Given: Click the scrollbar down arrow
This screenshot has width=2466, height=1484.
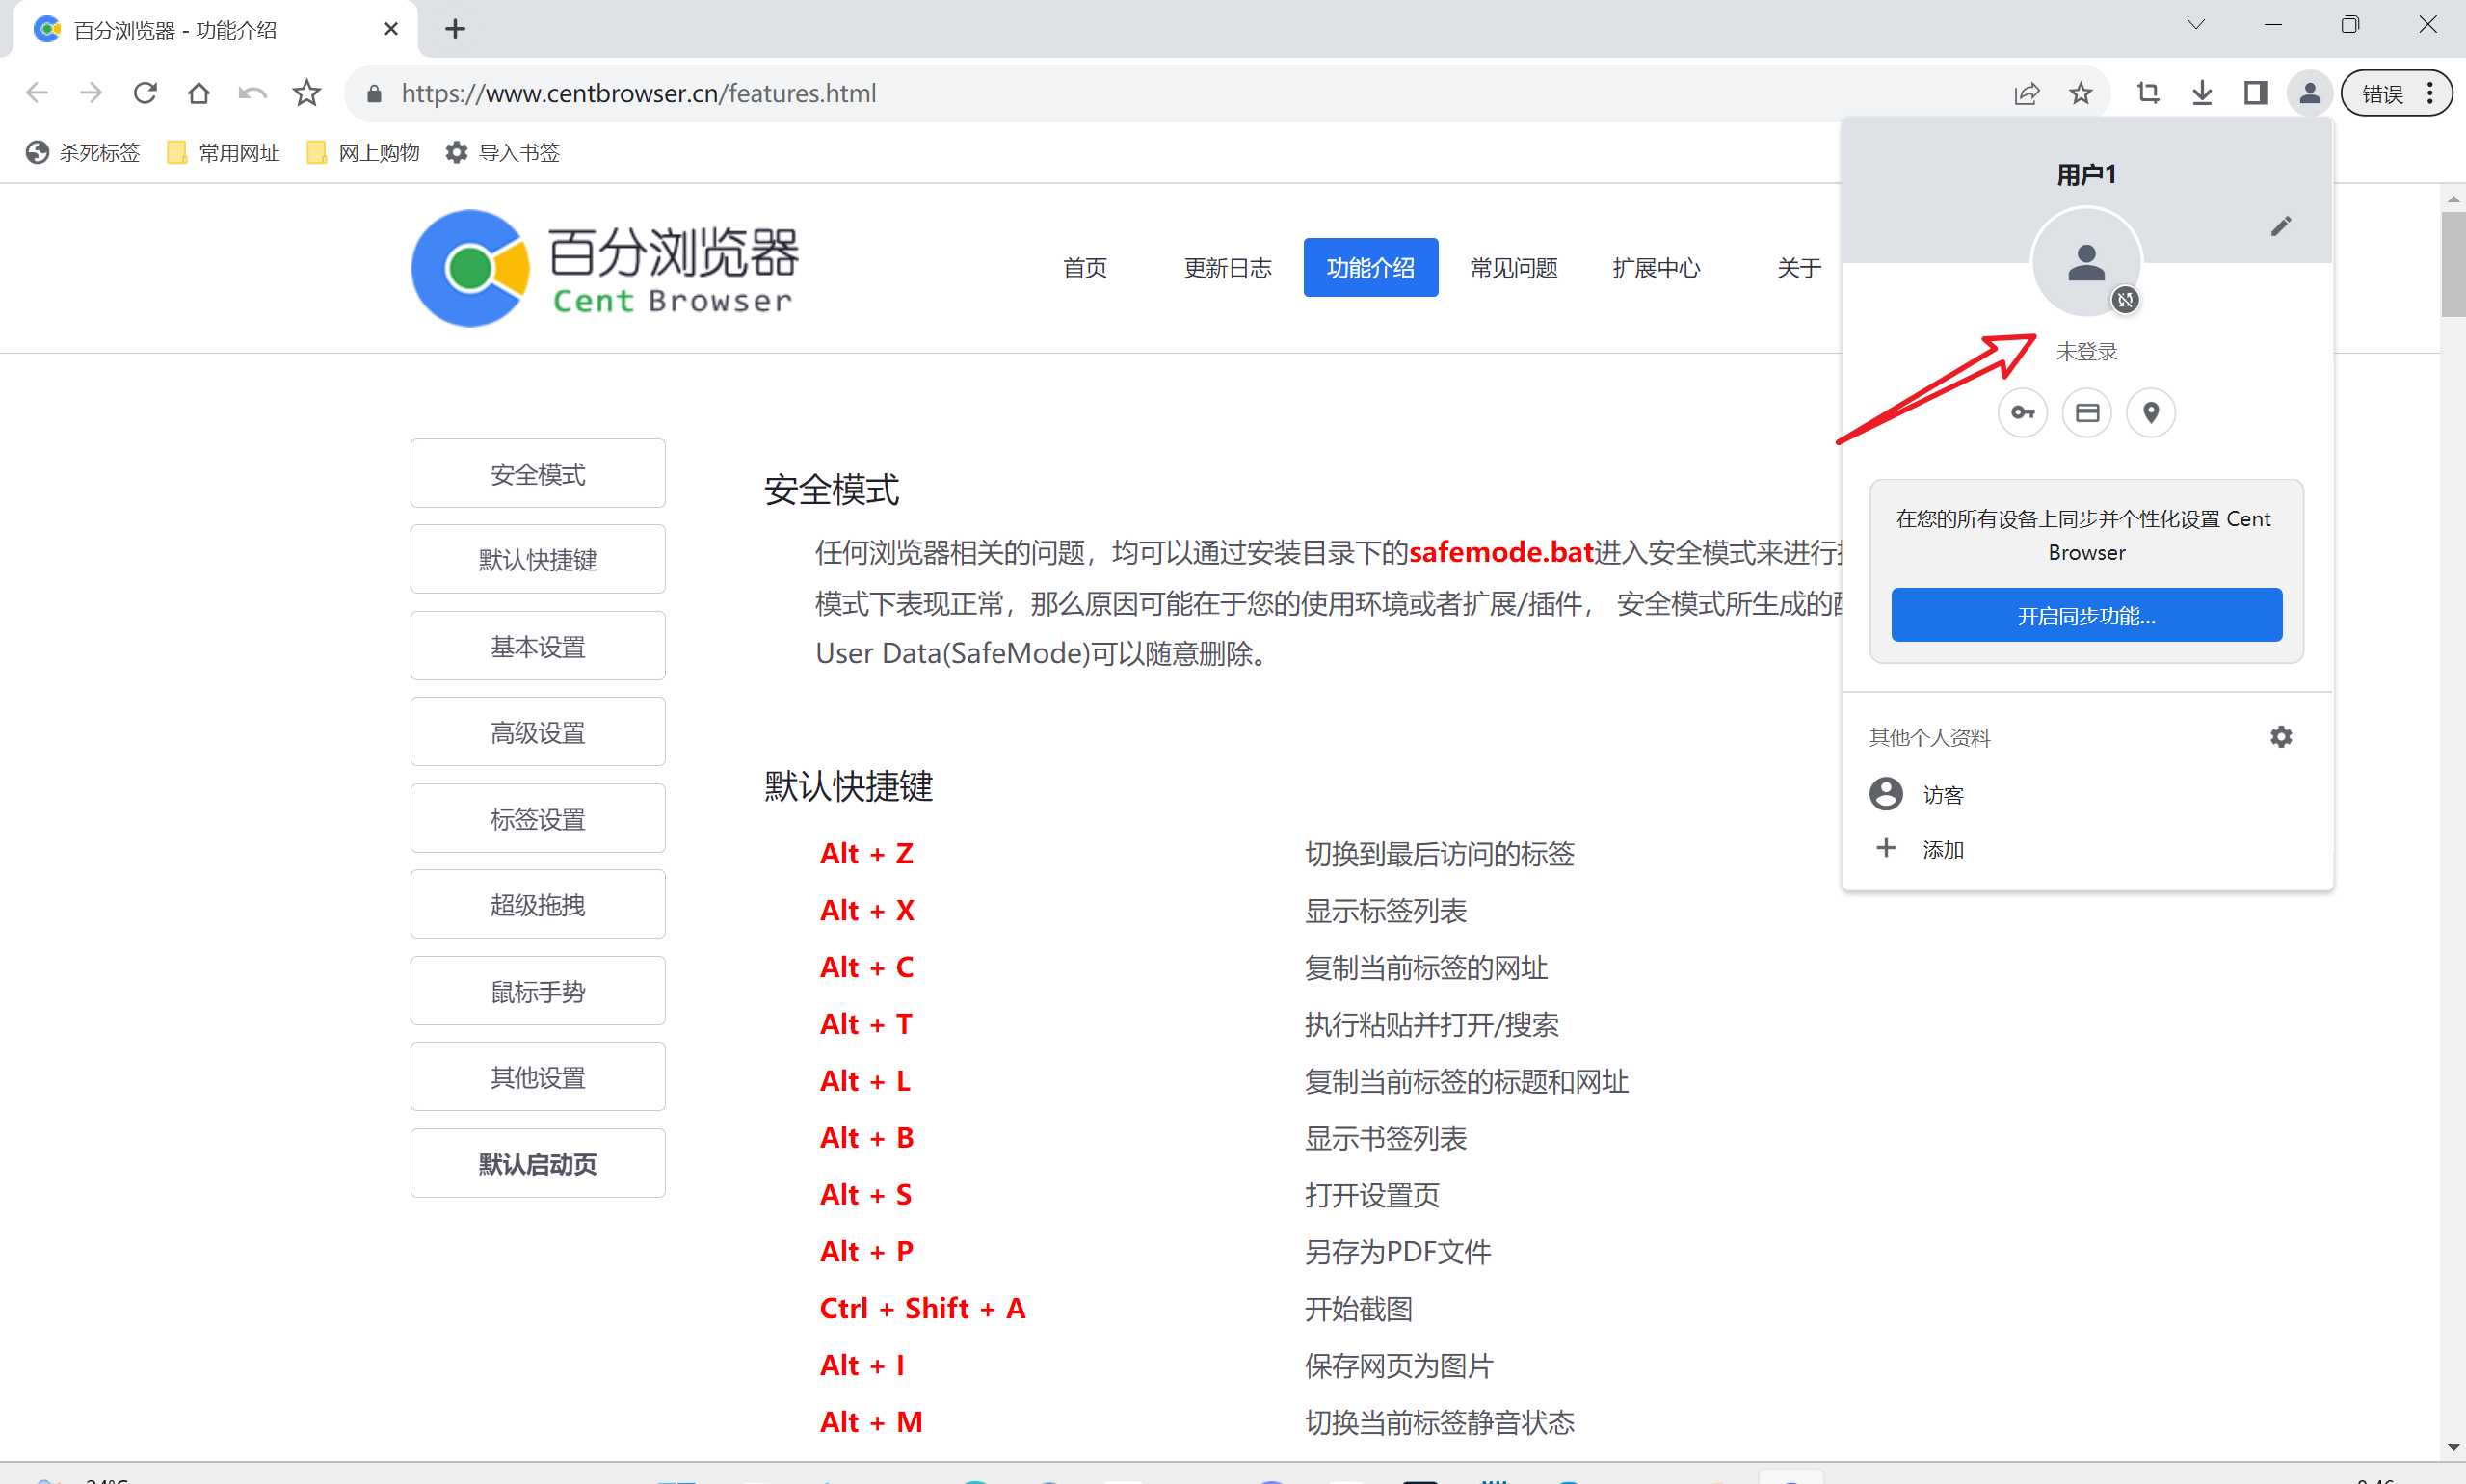Looking at the screenshot, I should (2453, 1447).
